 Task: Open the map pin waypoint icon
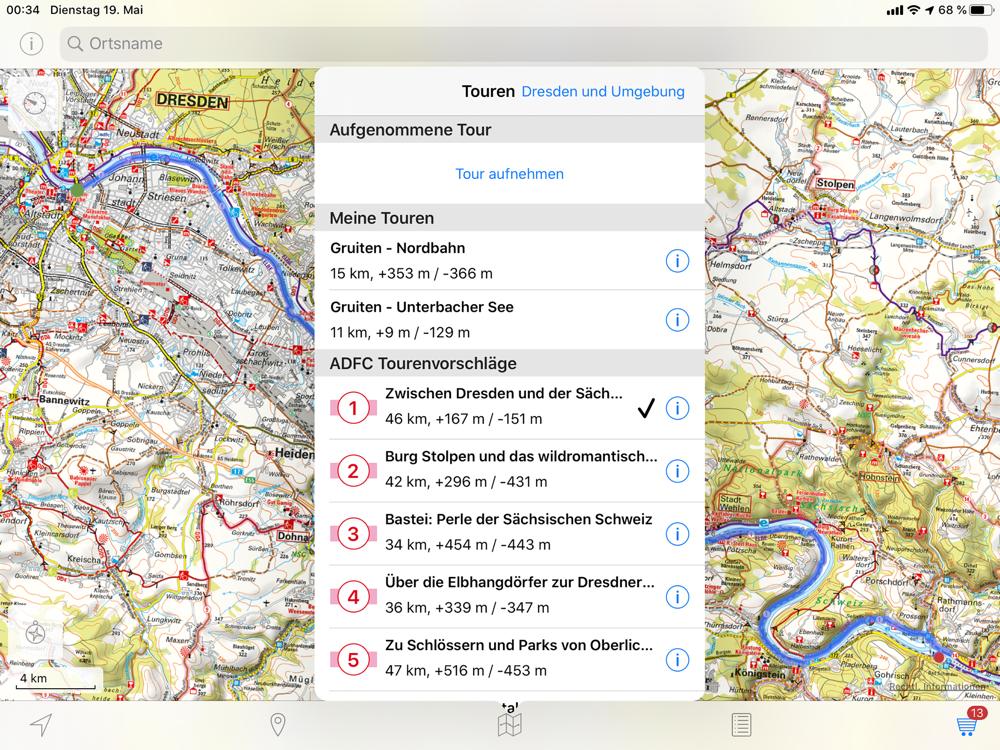click(x=277, y=724)
